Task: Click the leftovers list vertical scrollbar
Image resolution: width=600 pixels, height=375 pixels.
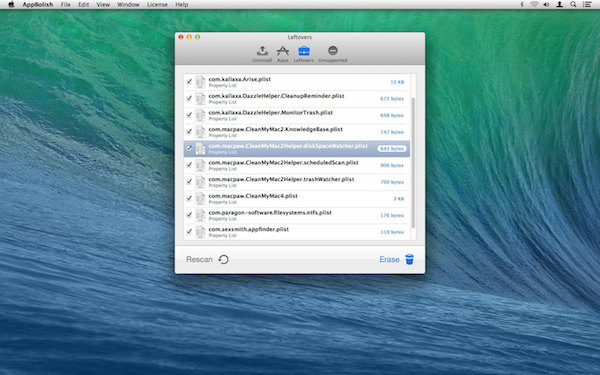Action: [413, 163]
